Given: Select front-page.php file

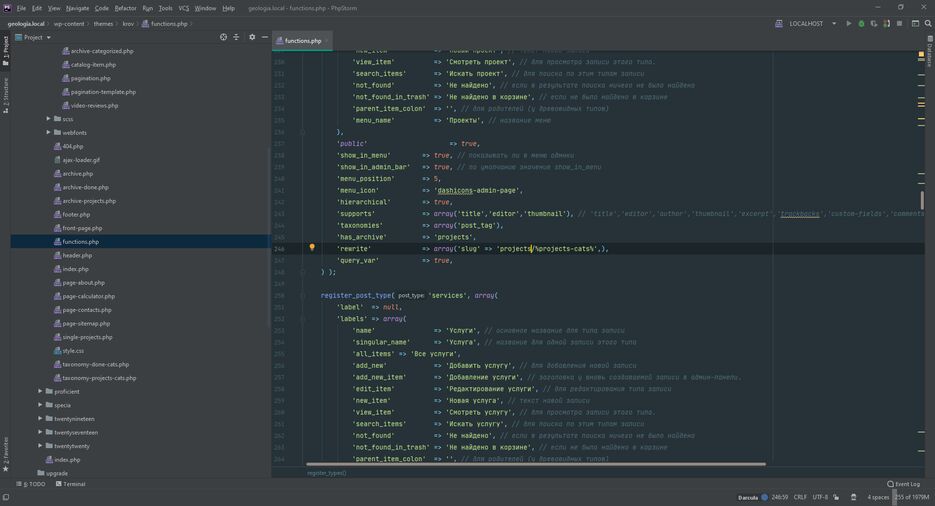Looking at the screenshot, I should tap(82, 228).
